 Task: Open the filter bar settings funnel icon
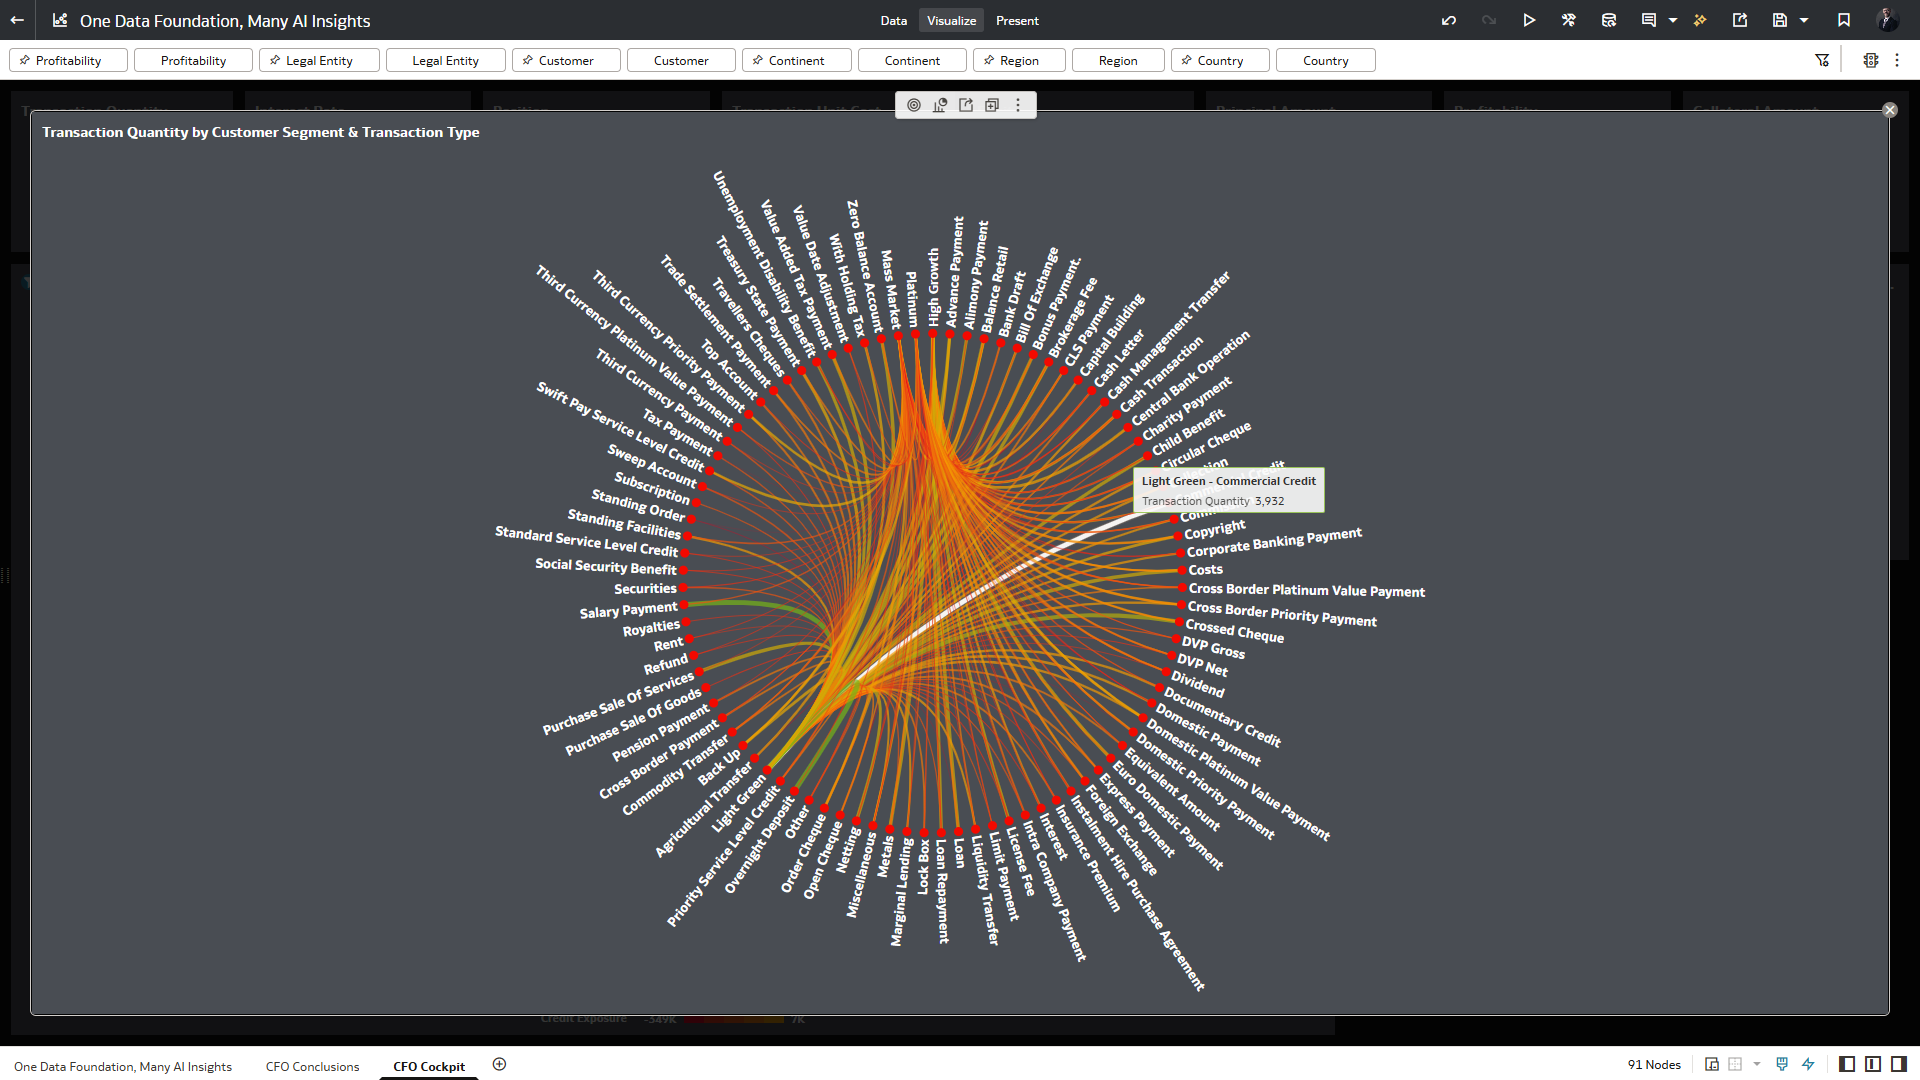point(1822,60)
